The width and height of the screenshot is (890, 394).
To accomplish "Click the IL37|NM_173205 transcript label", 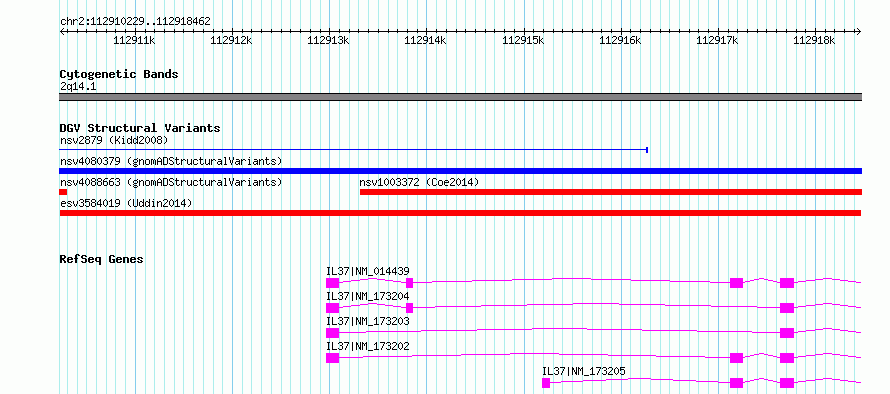I will [x=584, y=371].
